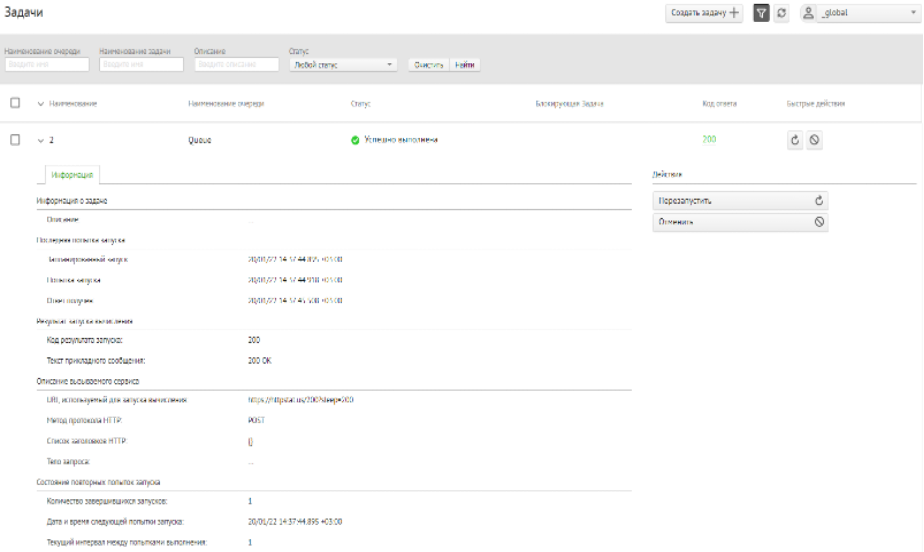Click the 'Наименование очереди' column header
Screen dimensions: 924x552
pyautogui.click(x=226, y=104)
